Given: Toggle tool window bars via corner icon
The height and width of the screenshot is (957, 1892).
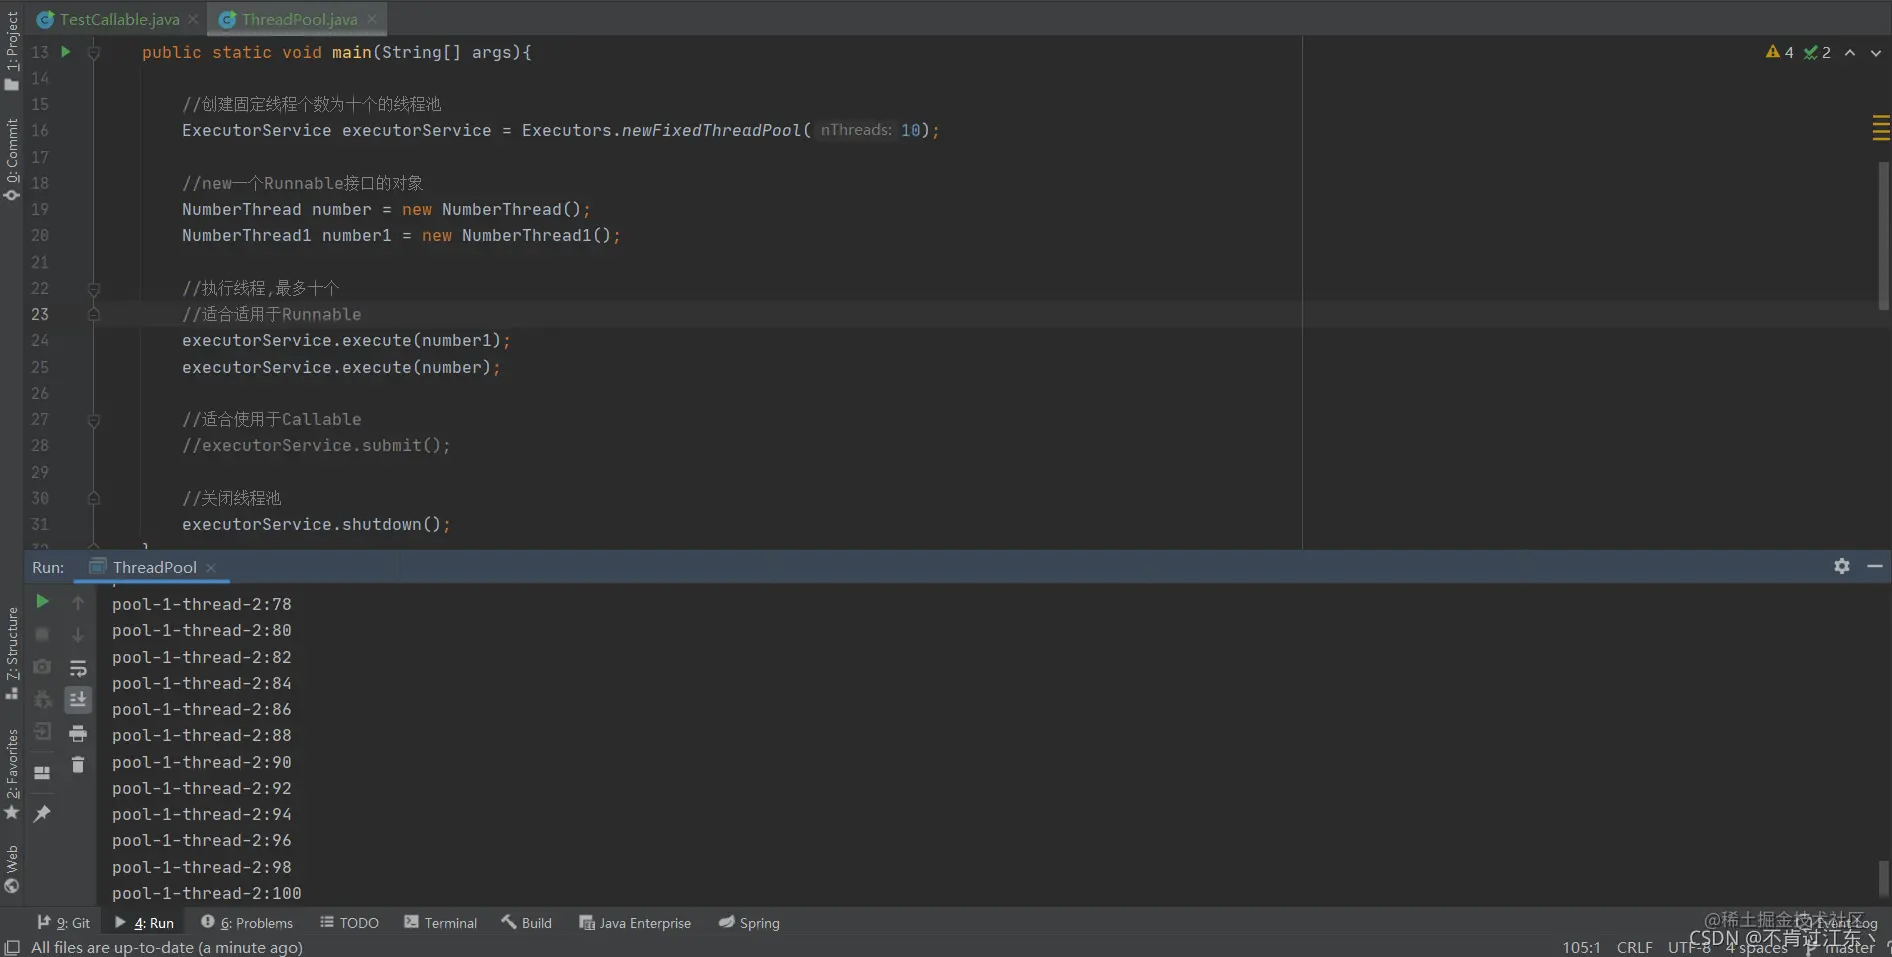Looking at the screenshot, I should pyautogui.click(x=12, y=947).
